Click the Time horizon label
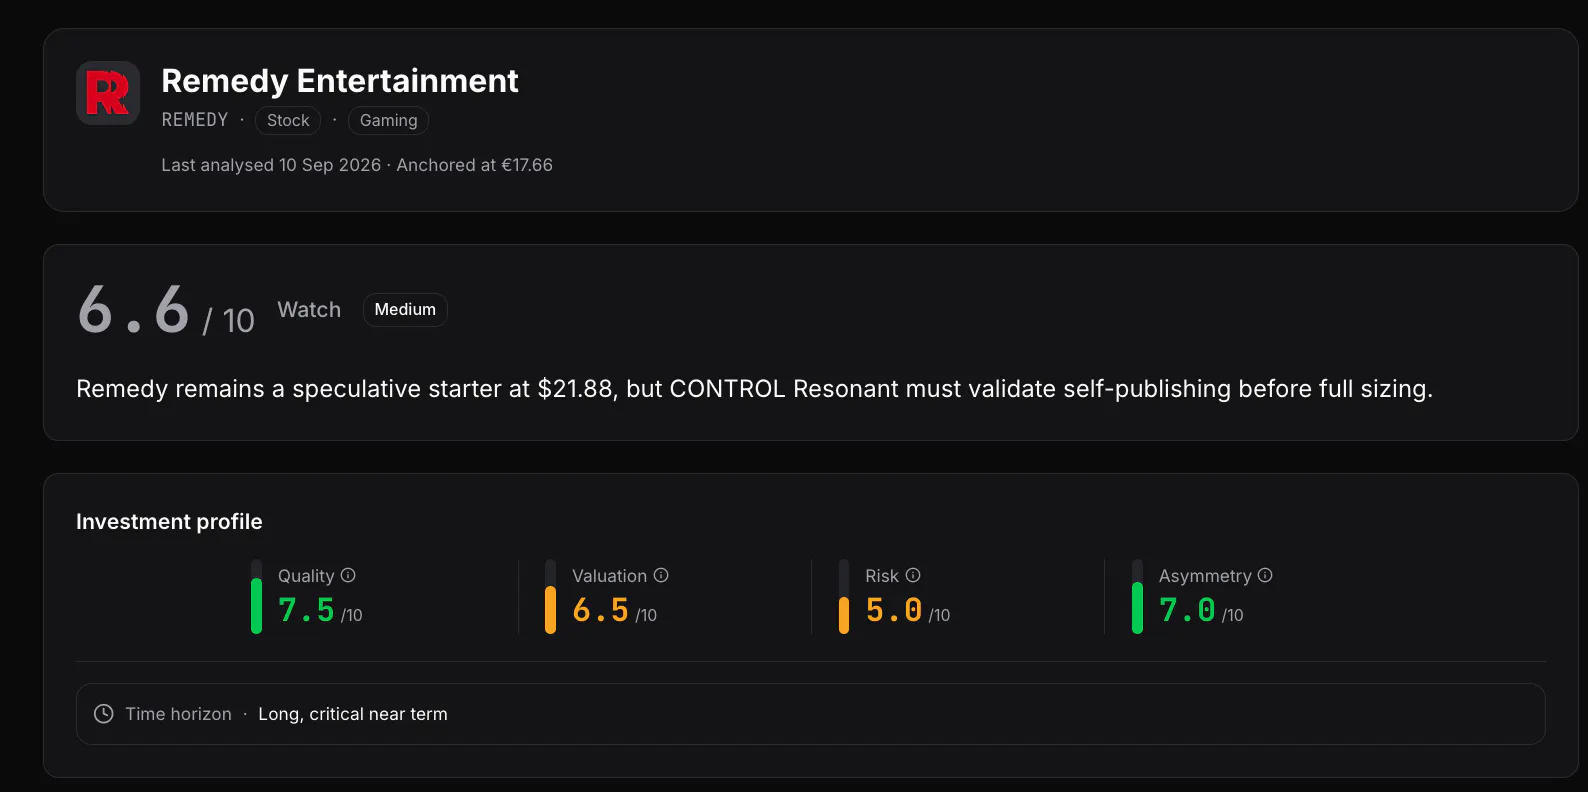This screenshot has width=1588, height=792. 178,714
